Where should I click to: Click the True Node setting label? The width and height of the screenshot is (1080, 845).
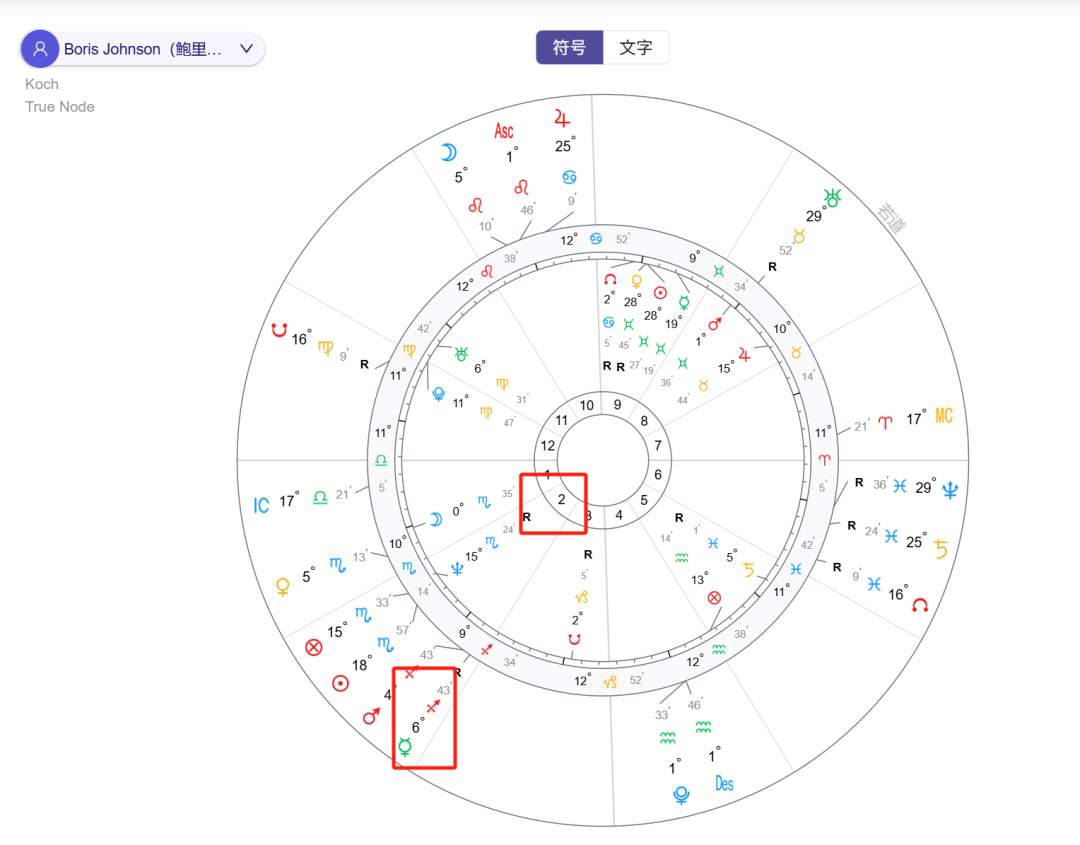point(59,106)
